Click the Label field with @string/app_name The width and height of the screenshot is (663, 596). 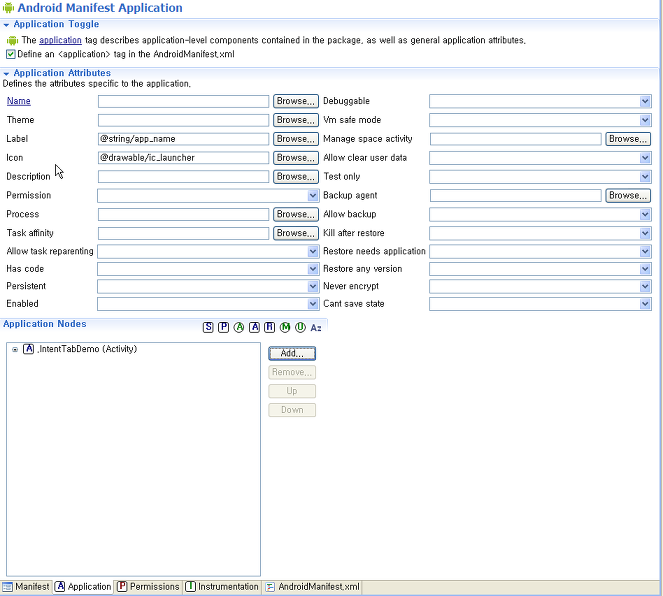click(x=183, y=139)
